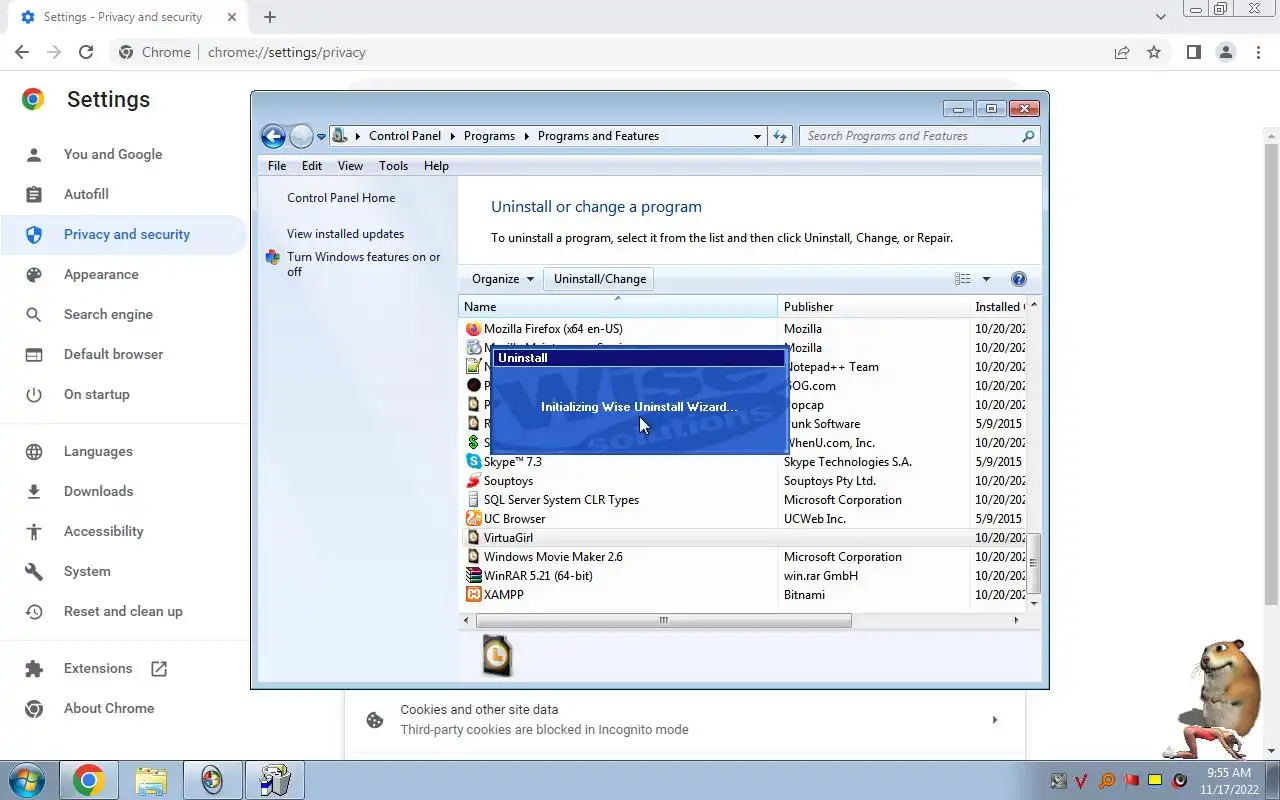Select Skype 7.3 program entry
The image size is (1280, 800).
(513, 462)
